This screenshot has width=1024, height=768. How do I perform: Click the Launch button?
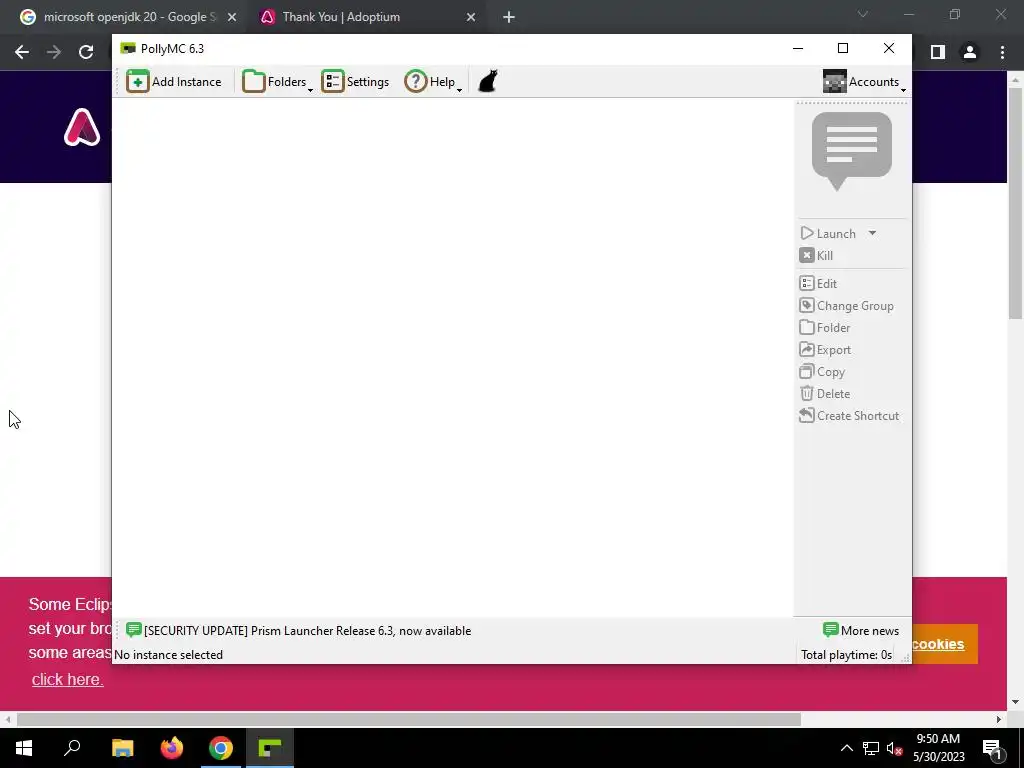pos(828,233)
